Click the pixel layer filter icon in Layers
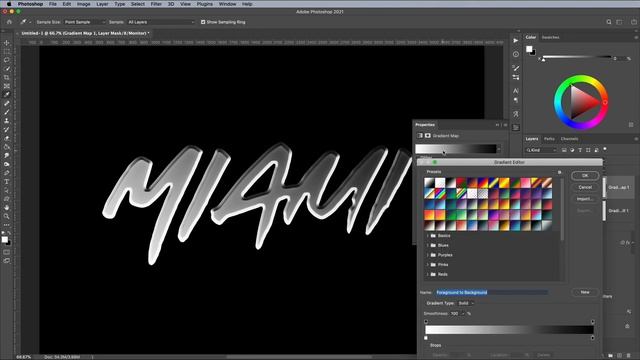 (x=564, y=150)
